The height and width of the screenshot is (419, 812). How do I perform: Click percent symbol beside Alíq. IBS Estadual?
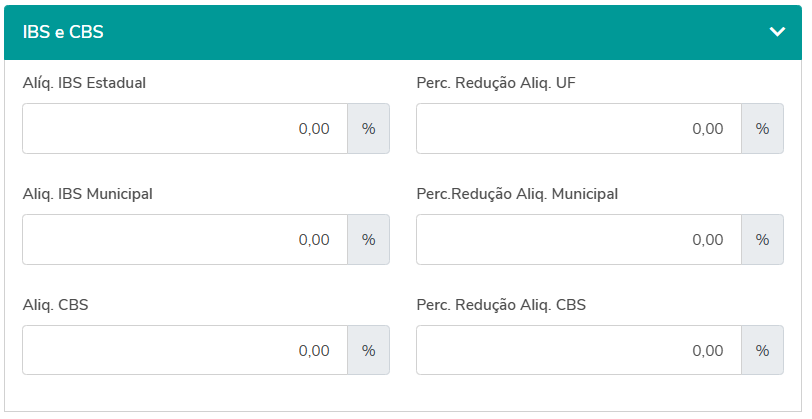(x=368, y=129)
